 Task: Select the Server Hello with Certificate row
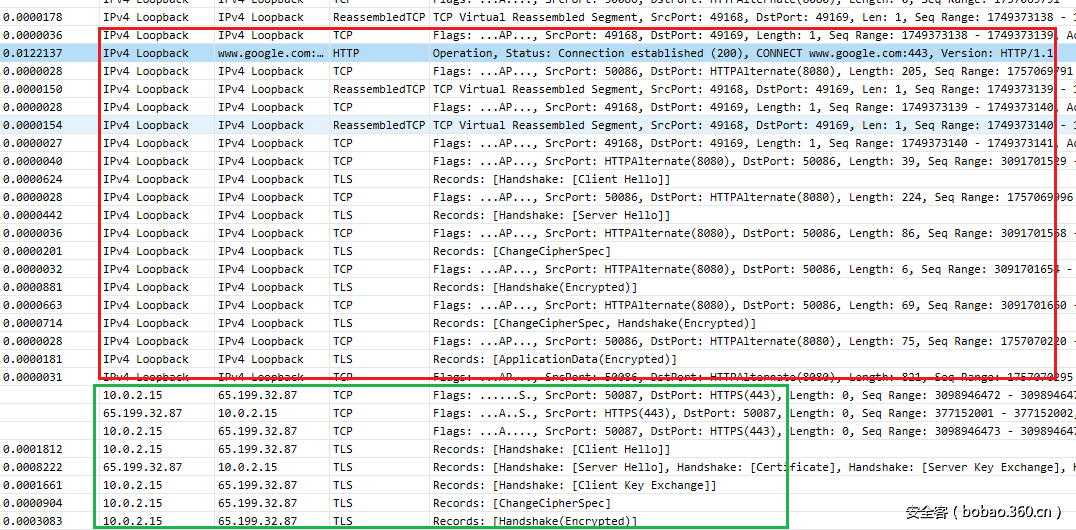point(700,467)
